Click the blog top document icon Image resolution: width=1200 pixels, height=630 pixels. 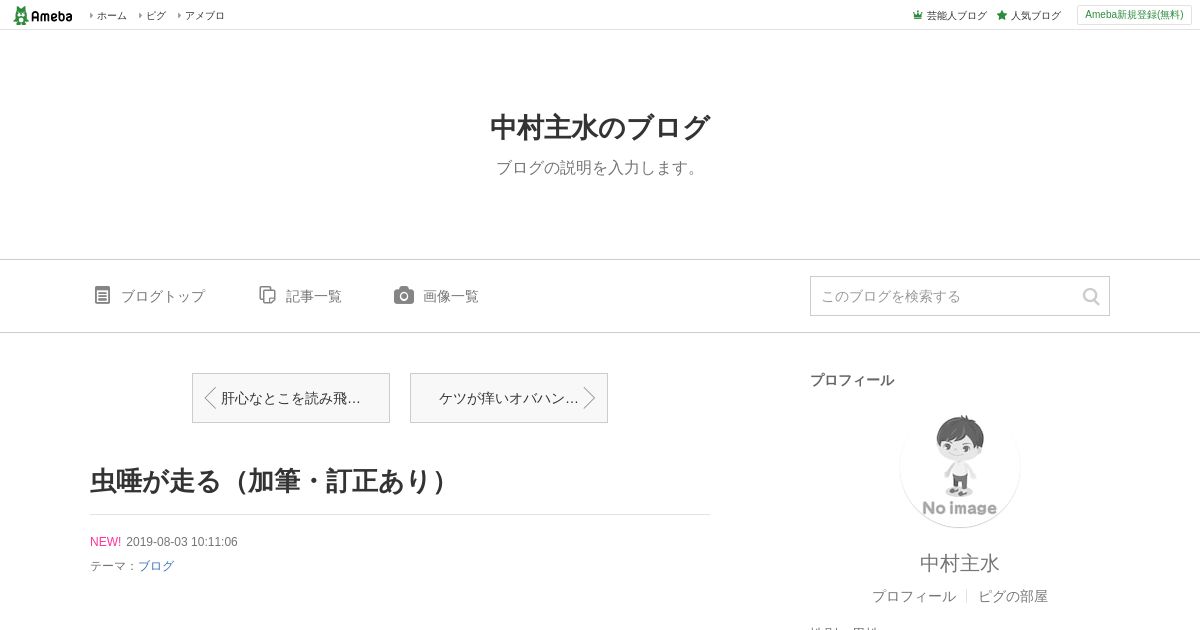pyautogui.click(x=102, y=295)
